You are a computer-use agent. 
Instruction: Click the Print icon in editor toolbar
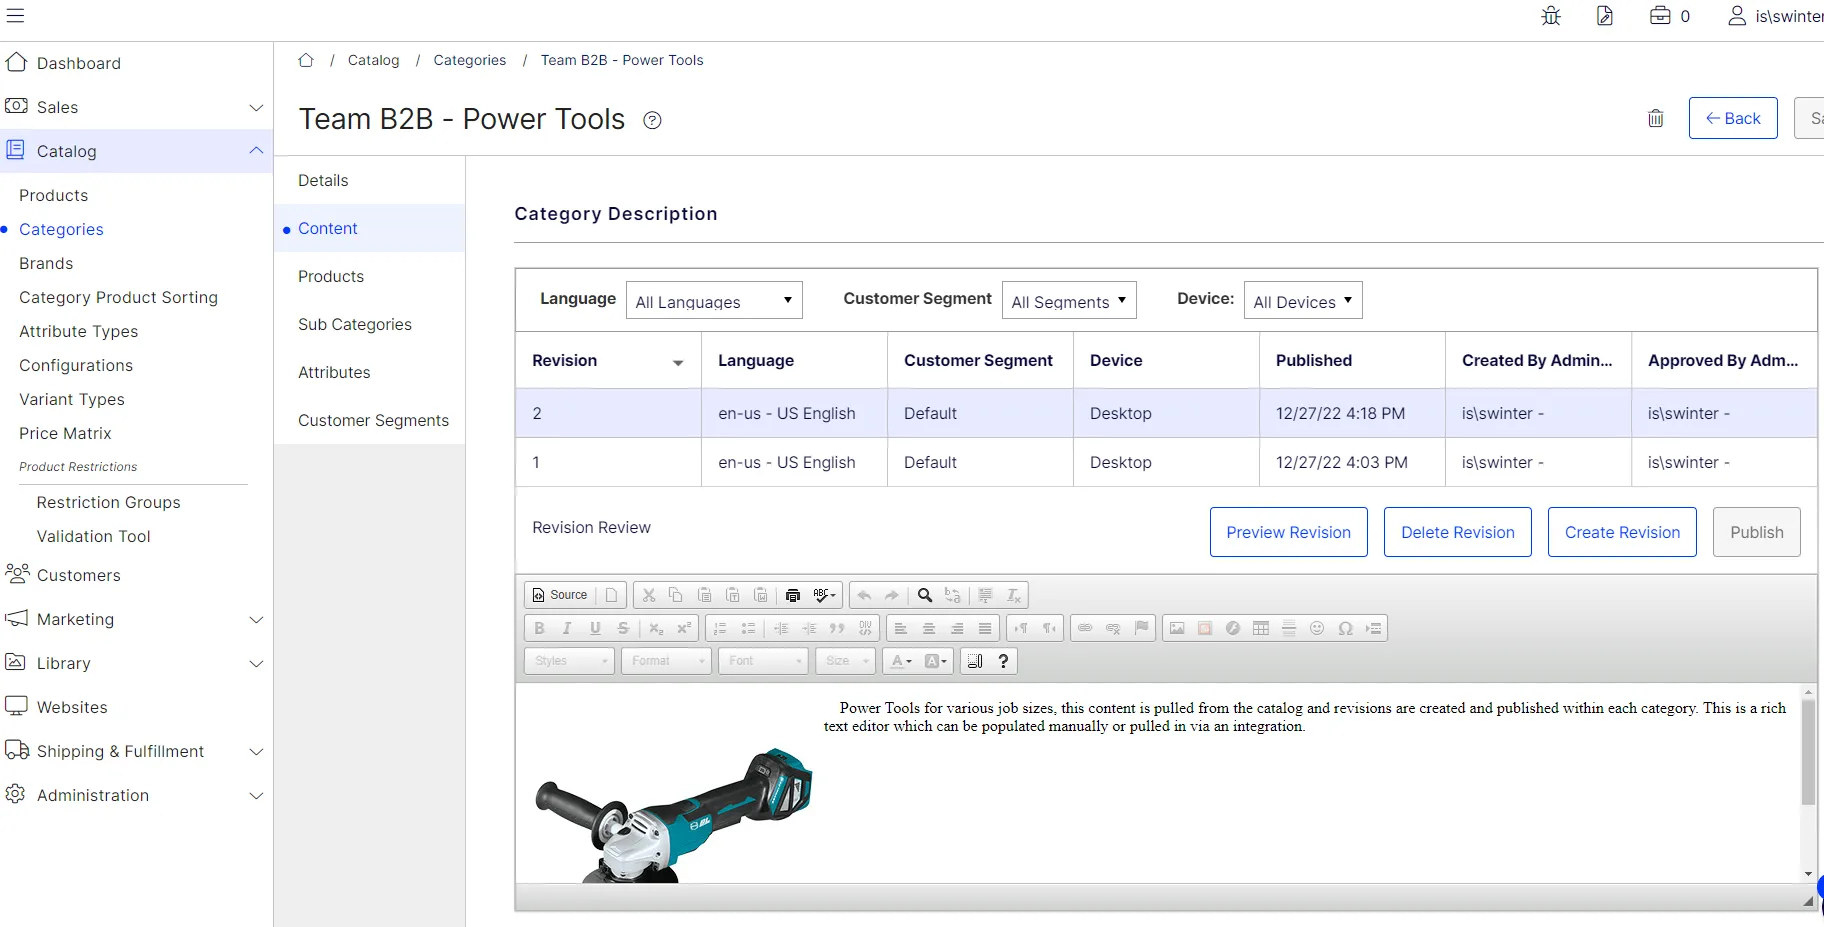pos(793,595)
